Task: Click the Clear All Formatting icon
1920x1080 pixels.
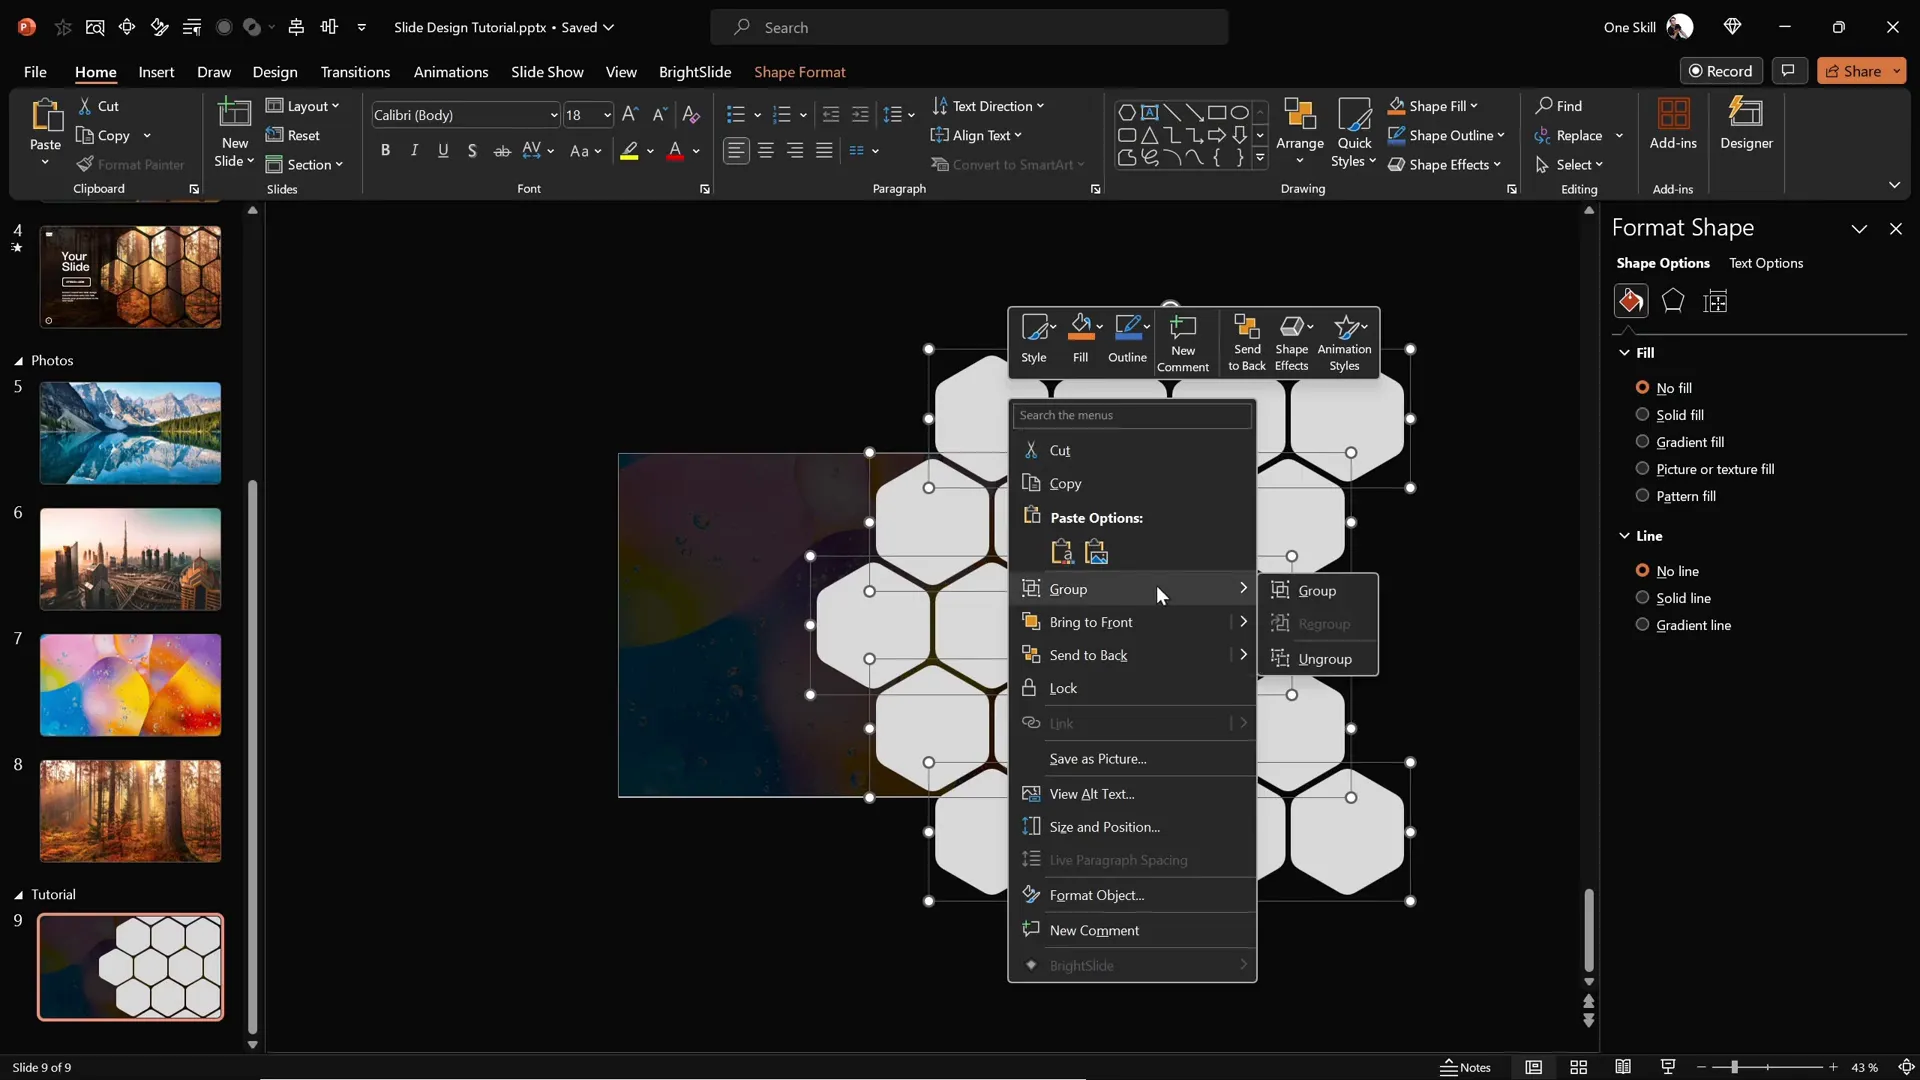Action: click(x=691, y=115)
